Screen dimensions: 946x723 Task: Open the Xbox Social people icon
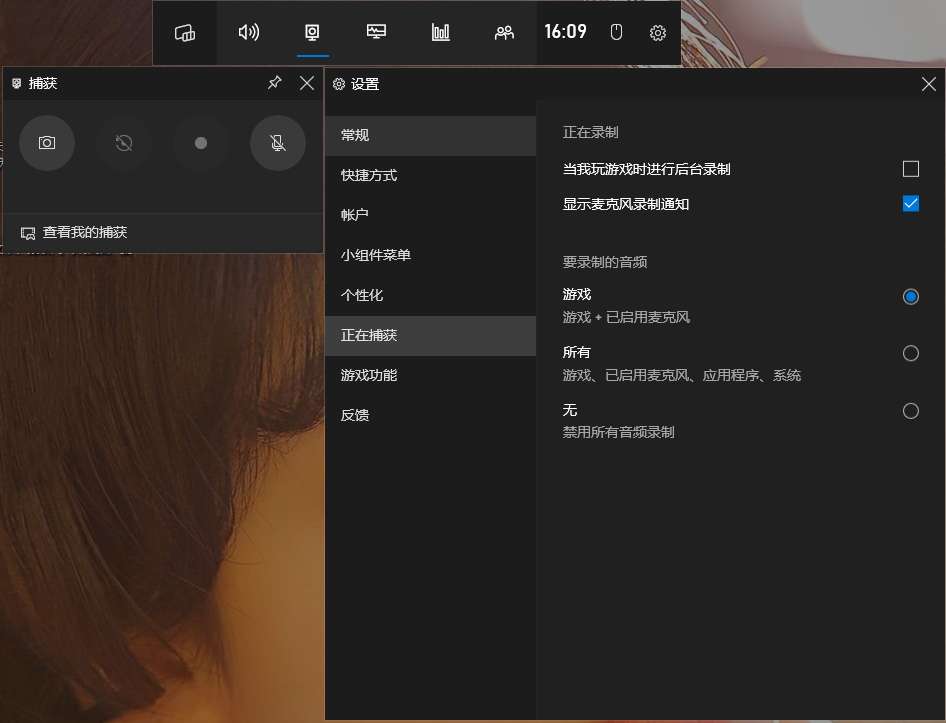click(504, 33)
